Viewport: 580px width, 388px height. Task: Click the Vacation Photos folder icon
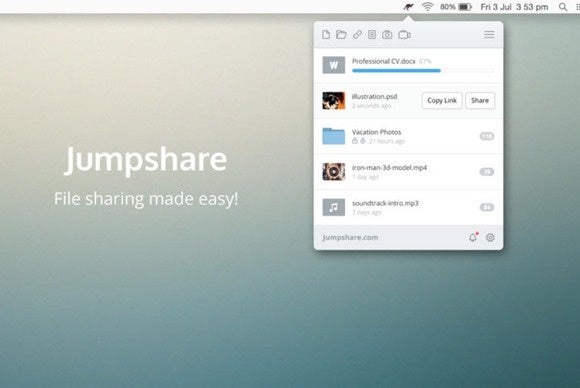click(x=333, y=136)
